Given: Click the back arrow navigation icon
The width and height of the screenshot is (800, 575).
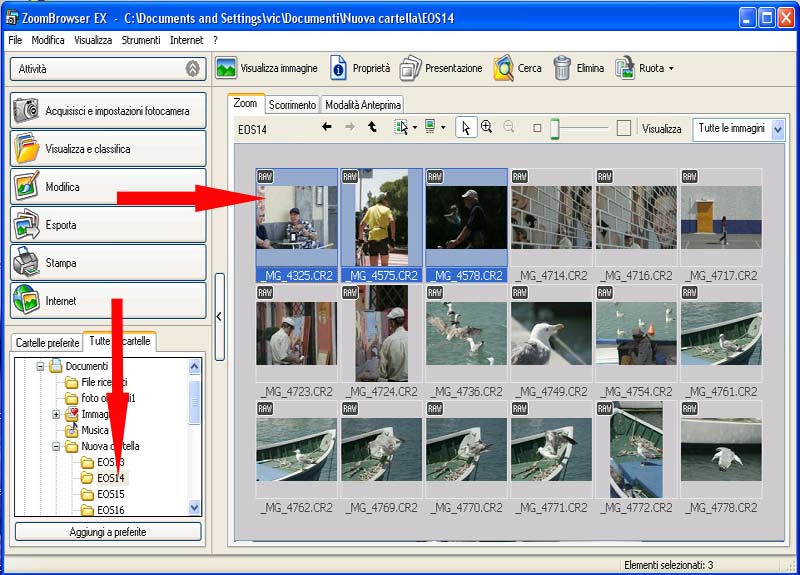Looking at the screenshot, I should (x=327, y=128).
